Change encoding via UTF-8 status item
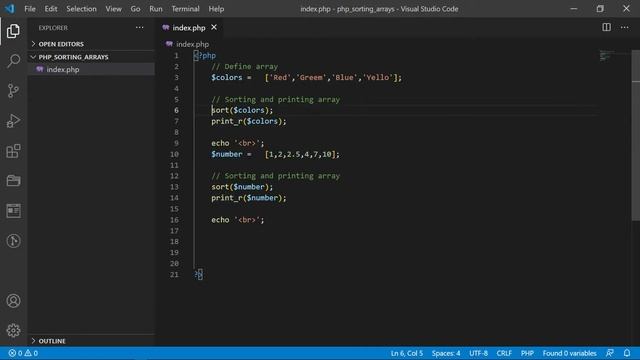The width and height of the screenshot is (640, 360). tap(478, 353)
